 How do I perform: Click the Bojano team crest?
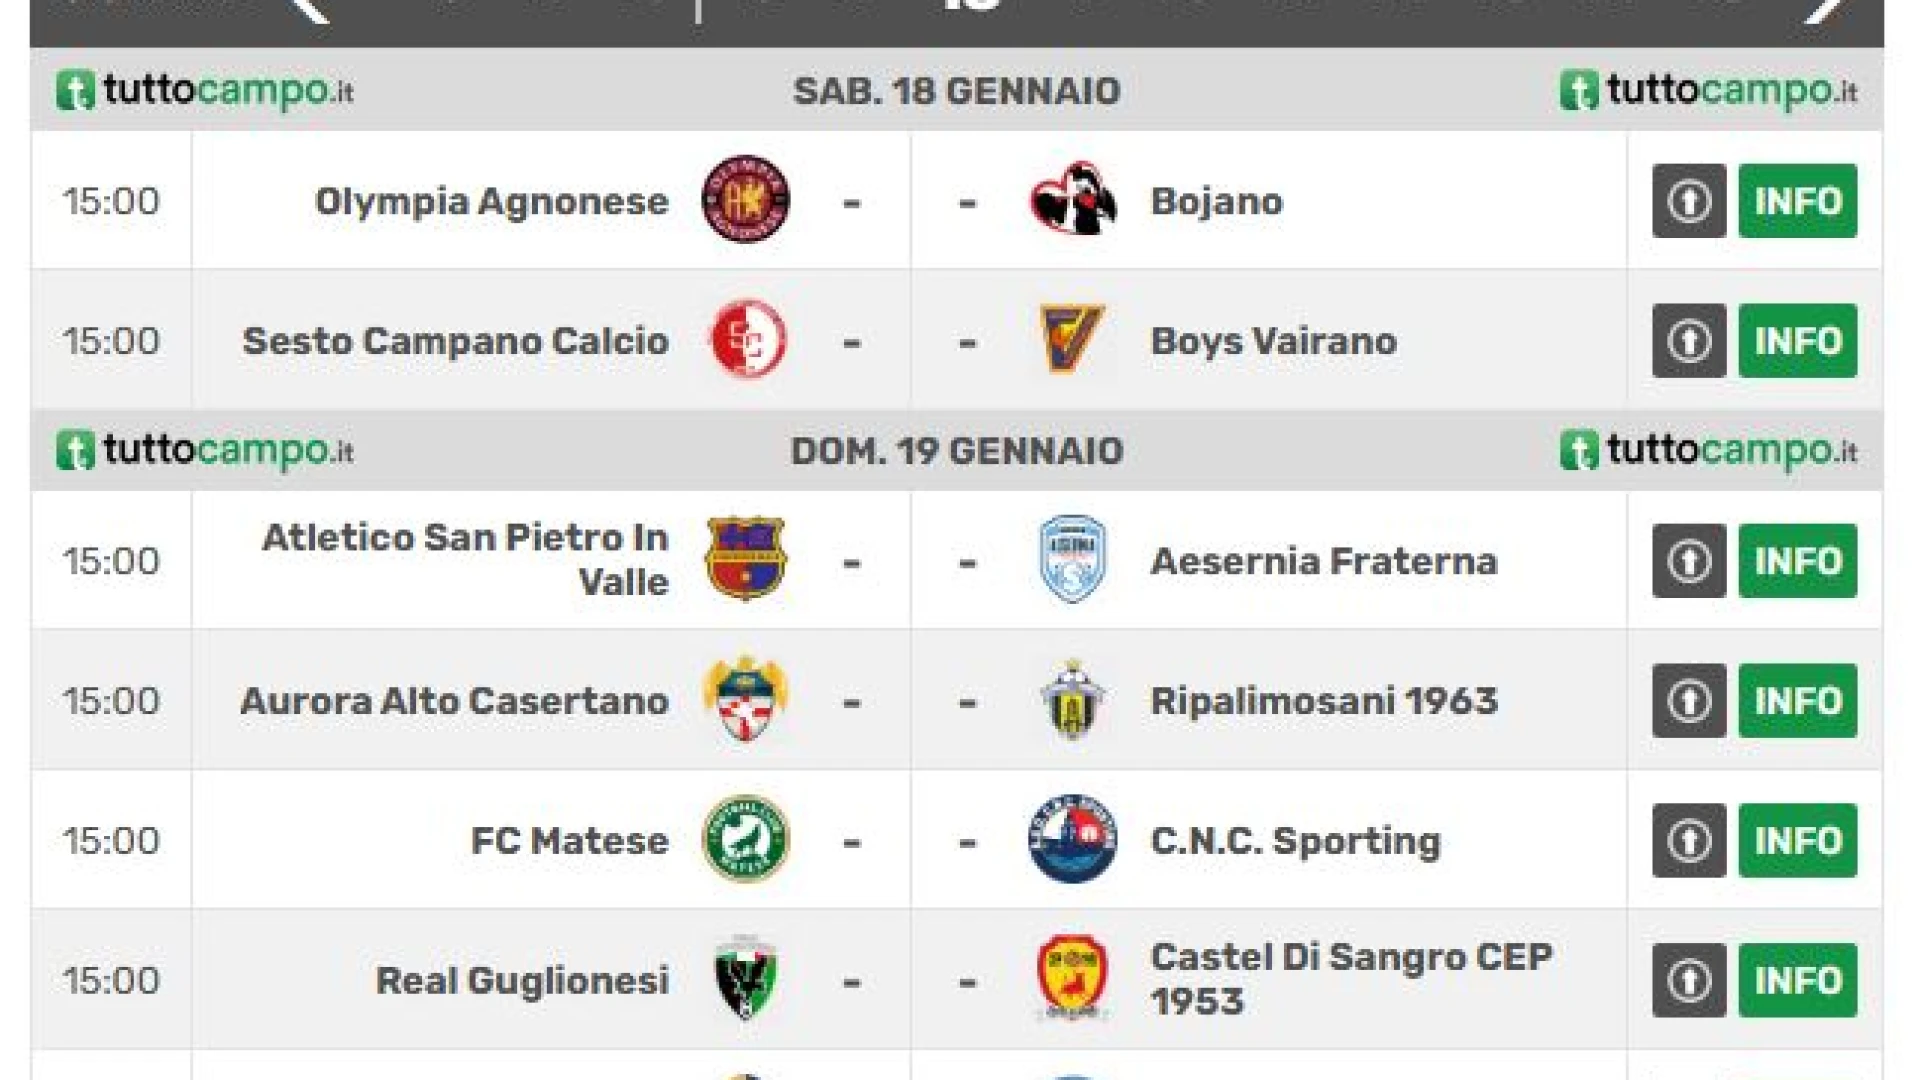[x=1073, y=200]
